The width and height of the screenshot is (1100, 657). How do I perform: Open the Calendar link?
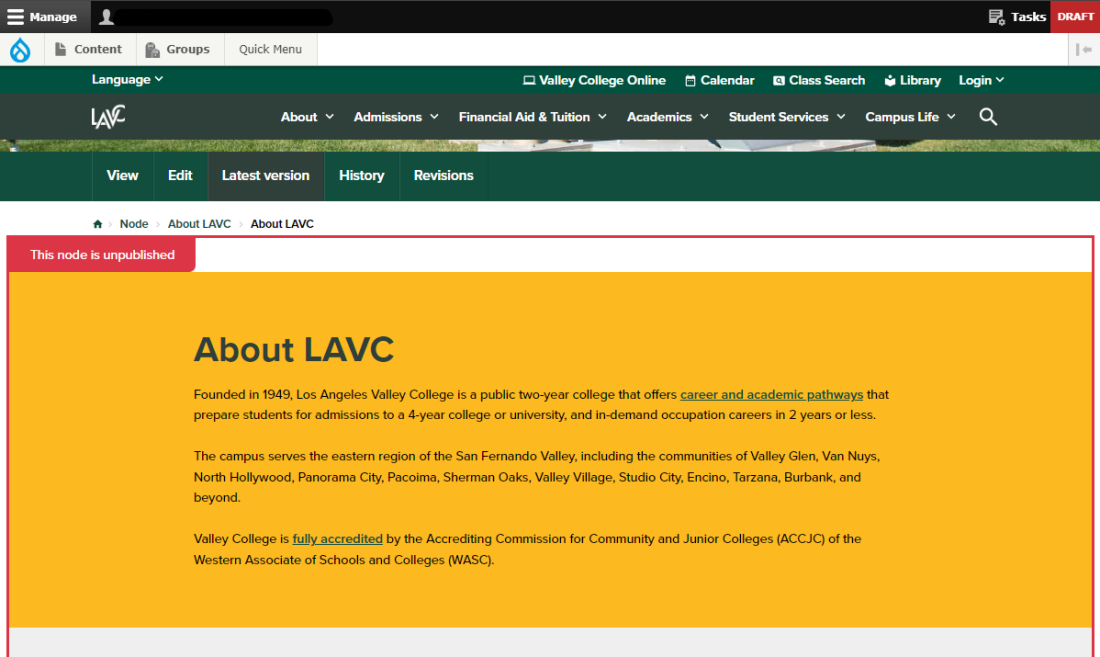tap(719, 80)
